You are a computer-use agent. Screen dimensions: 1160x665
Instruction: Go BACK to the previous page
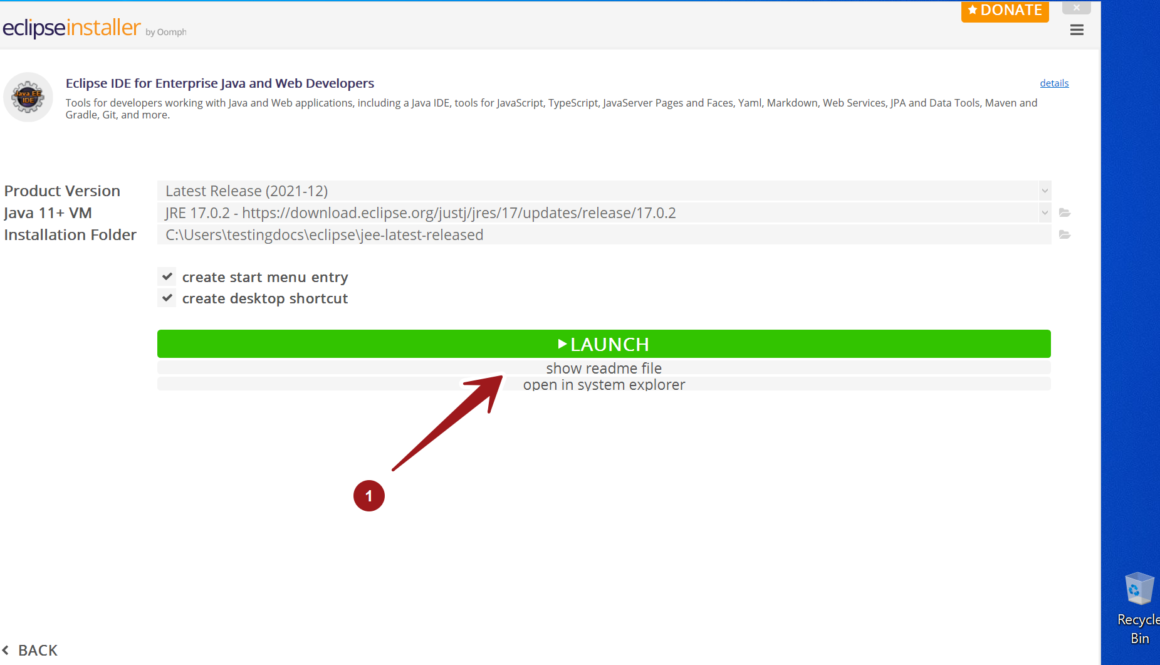coord(30,650)
